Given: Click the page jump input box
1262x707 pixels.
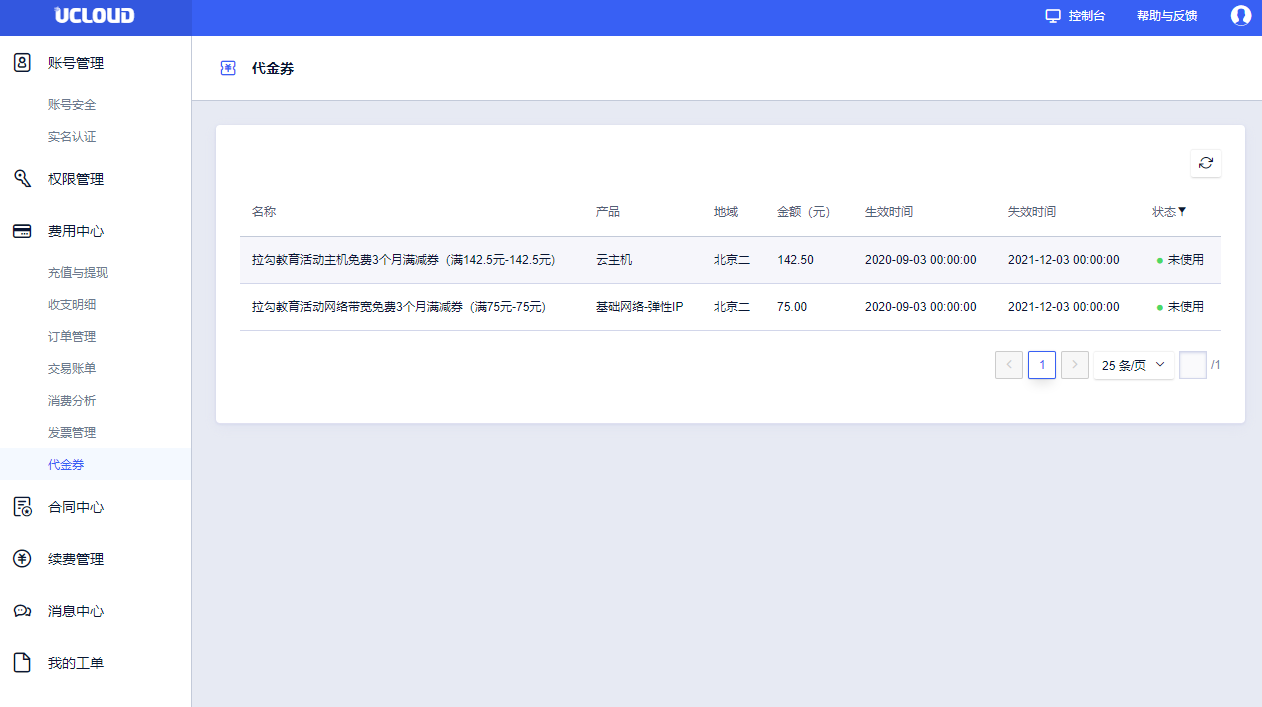Looking at the screenshot, I should [1192, 365].
